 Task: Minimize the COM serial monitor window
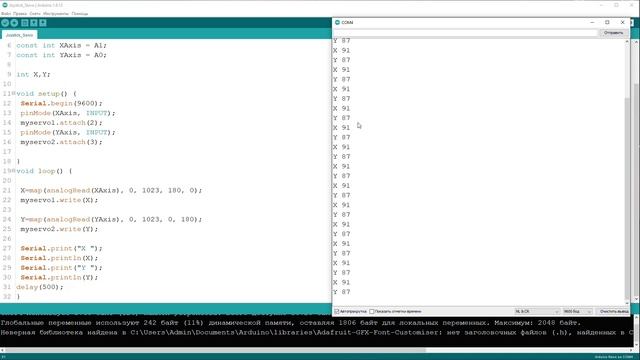pyautogui.click(x=592, y=22)
